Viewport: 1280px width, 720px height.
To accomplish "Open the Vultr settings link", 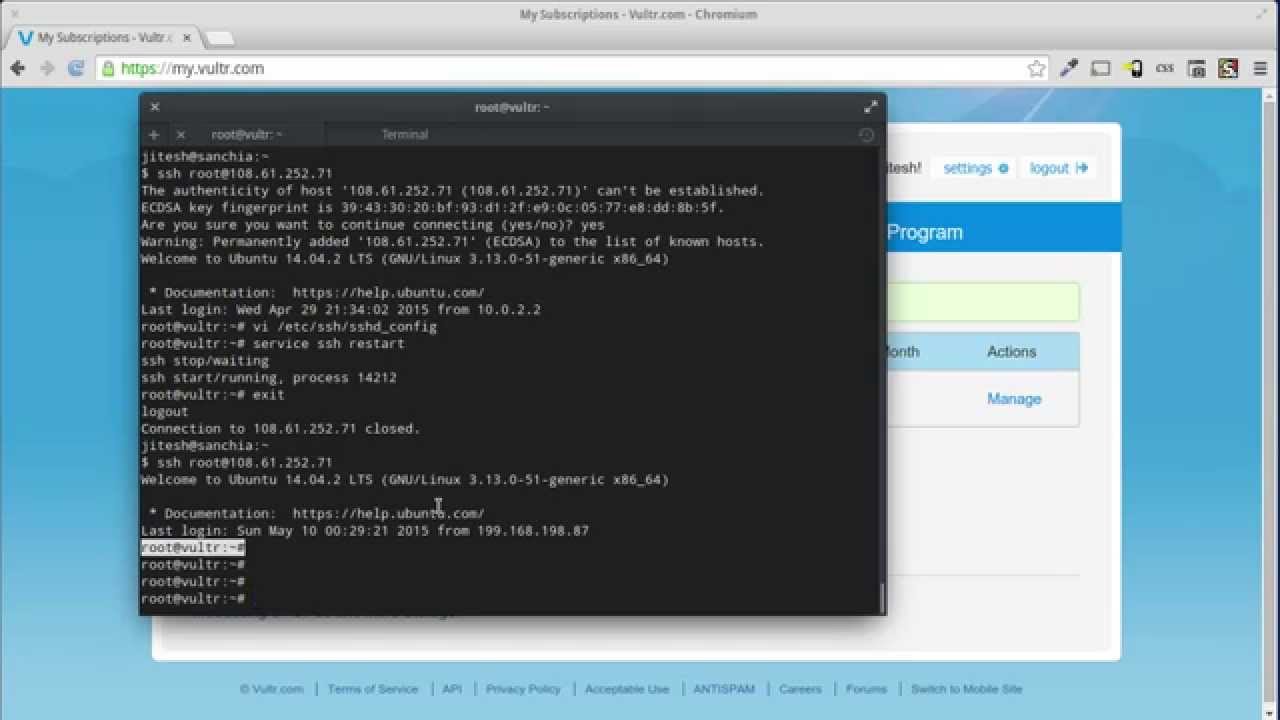I will point(976,168).
